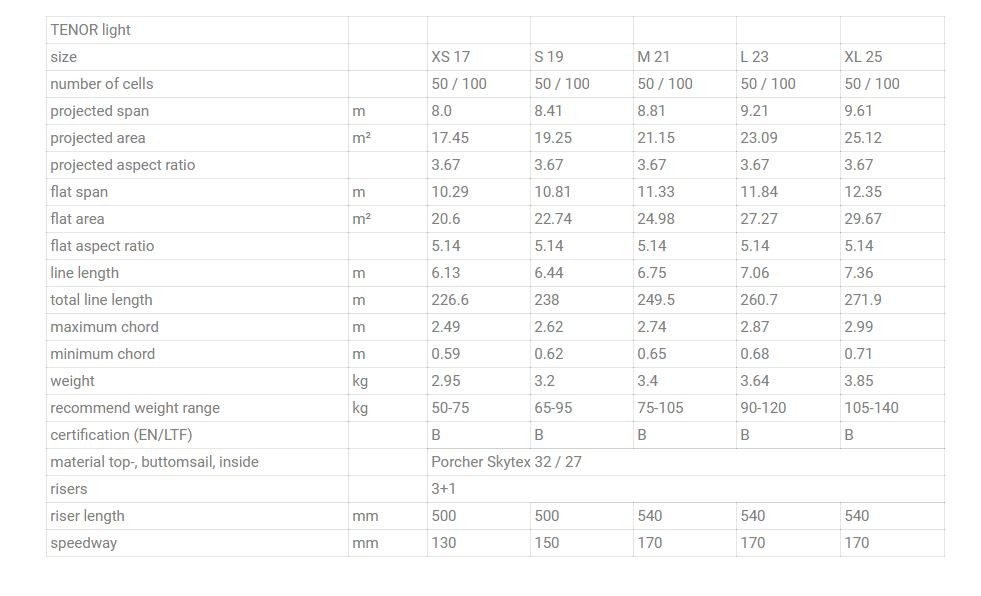Select the XL 25 size header
The height and width of the screenshot is (596, 981).
pos(863,57)
